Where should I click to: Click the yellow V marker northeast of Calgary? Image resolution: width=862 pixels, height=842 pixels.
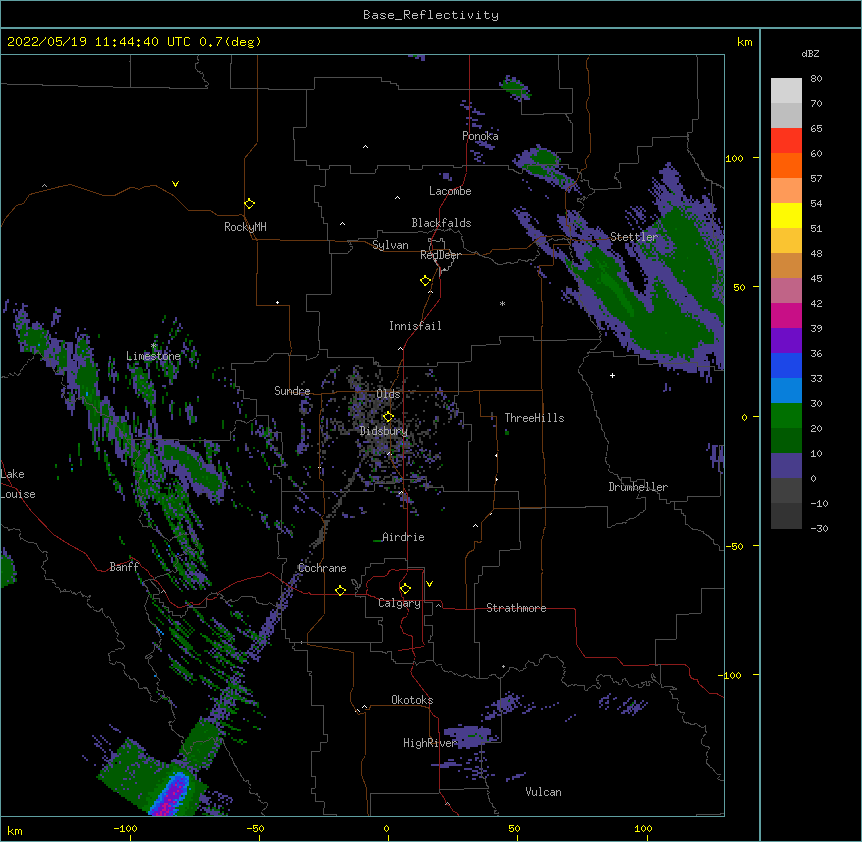pos(429,584)
